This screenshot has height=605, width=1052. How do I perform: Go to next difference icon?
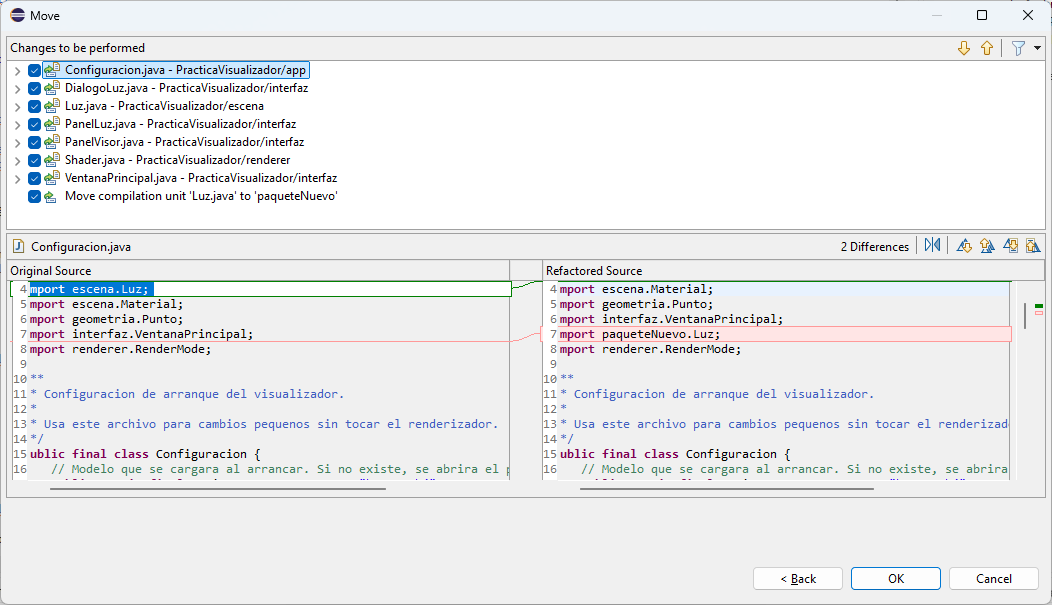tap(964, 245)
